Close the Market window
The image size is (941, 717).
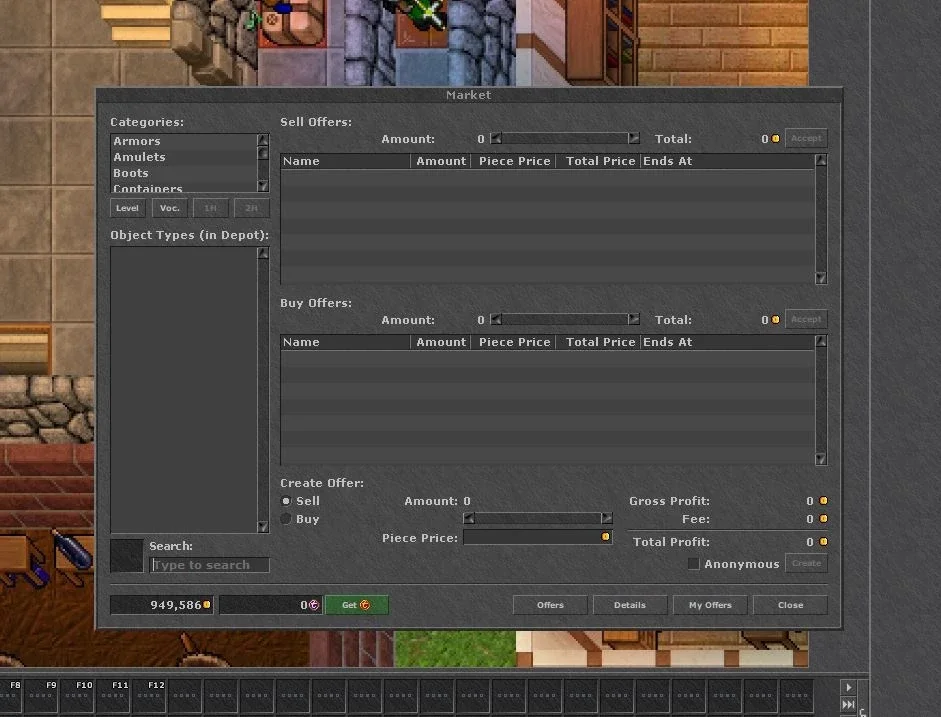tap(790, 605)
